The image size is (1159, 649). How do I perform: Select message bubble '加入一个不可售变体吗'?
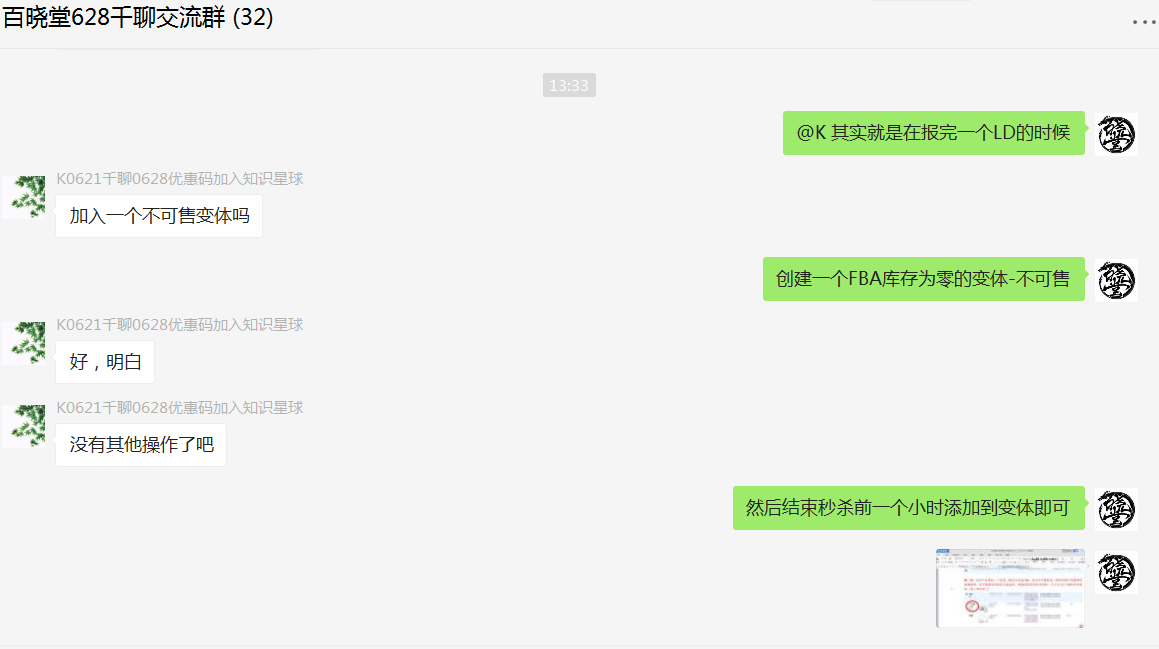point(159,216)
